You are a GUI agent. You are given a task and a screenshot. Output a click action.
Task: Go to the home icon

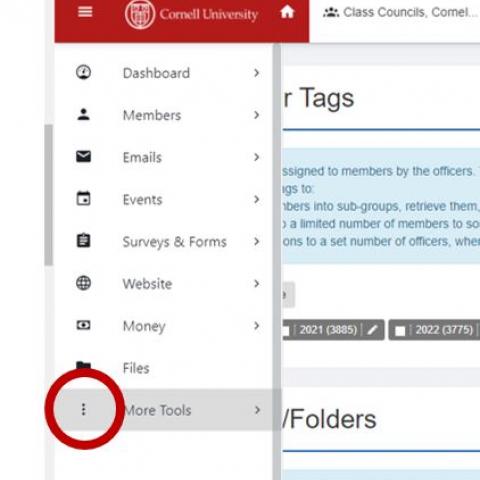click(x=287, y=12)
